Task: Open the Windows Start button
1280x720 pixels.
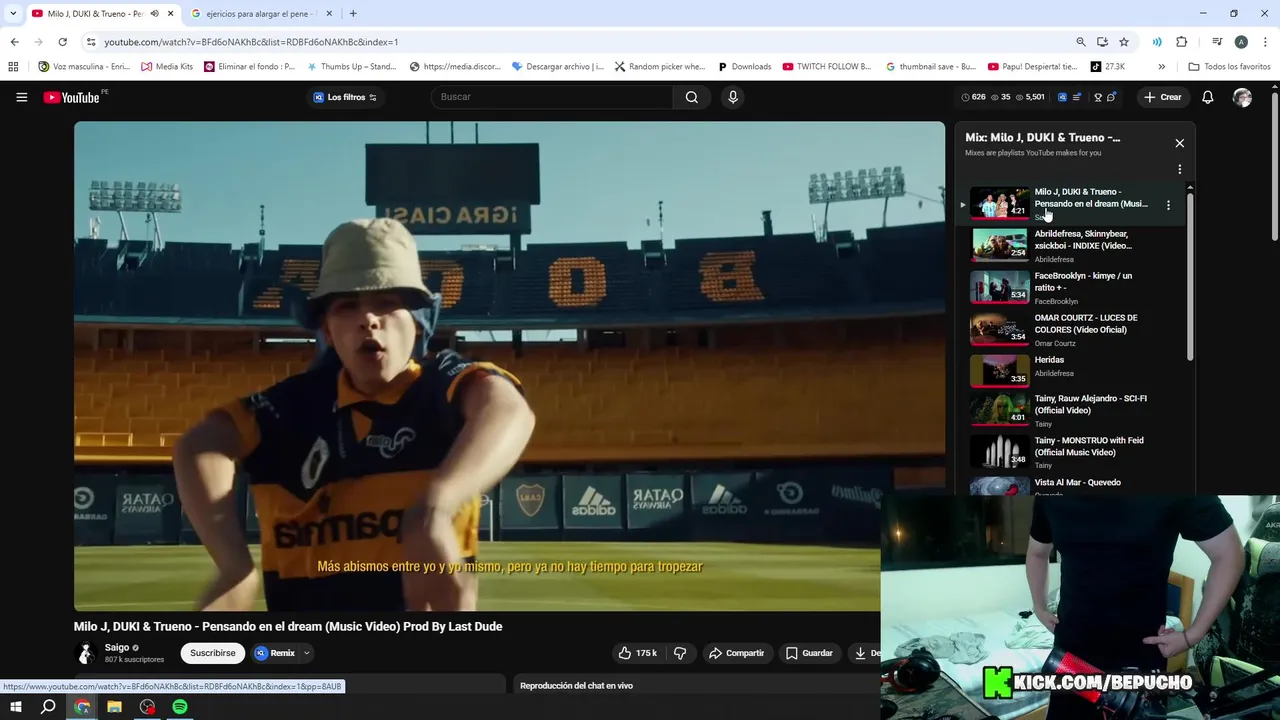Action: 16,707
